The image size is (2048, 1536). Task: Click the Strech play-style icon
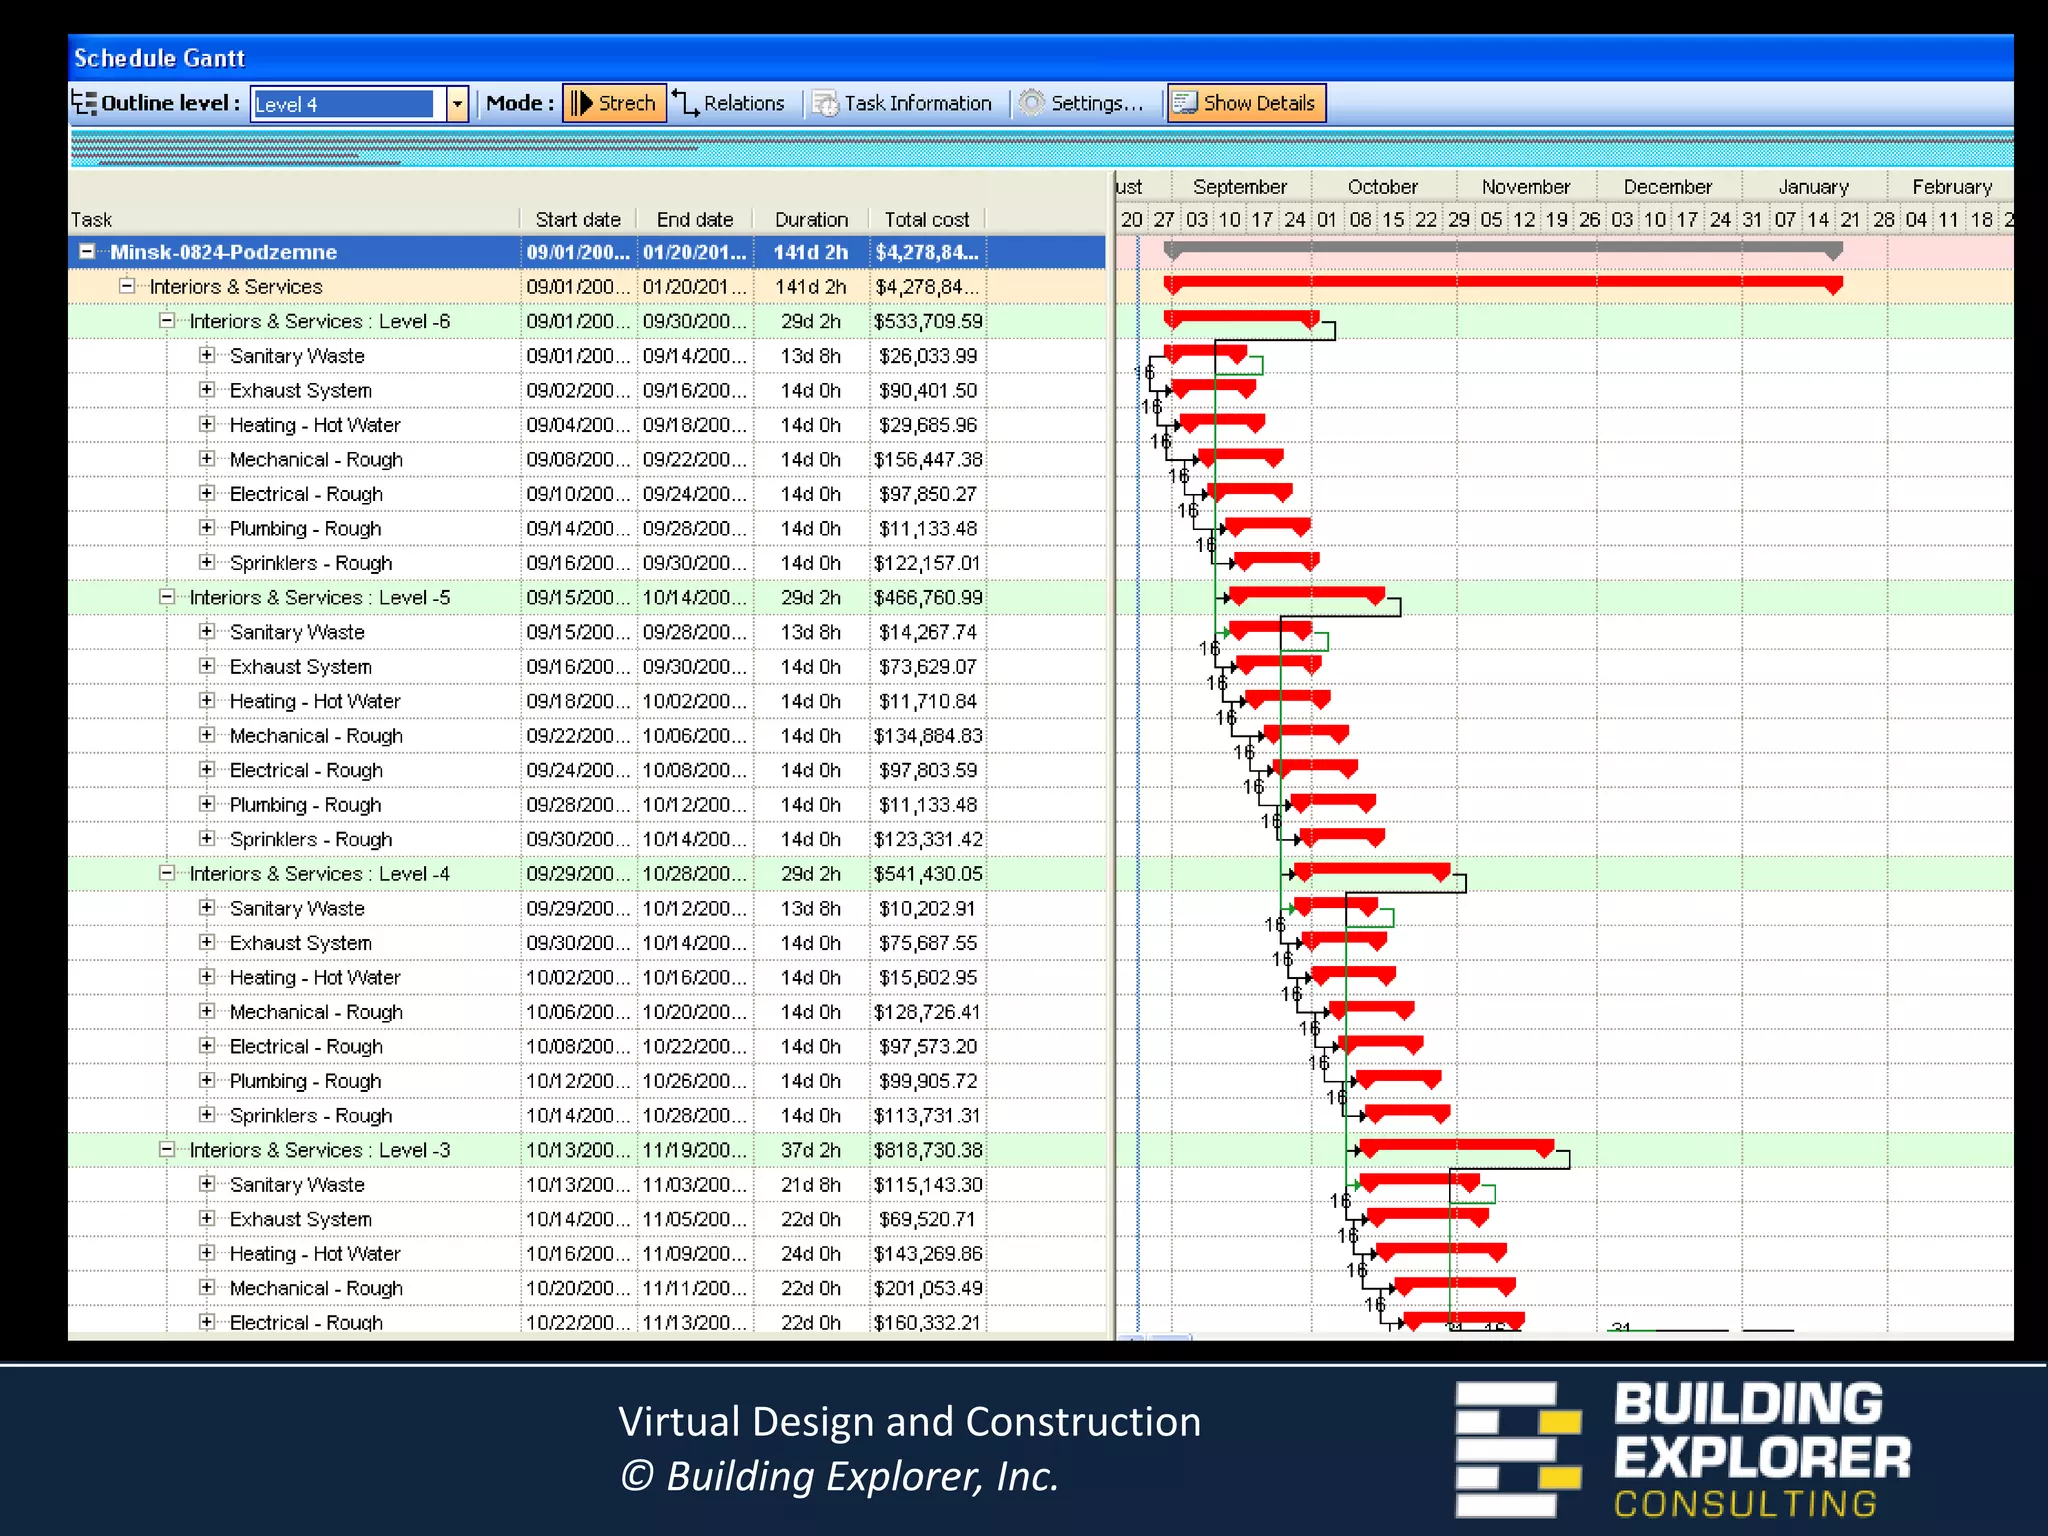[581, 103]
